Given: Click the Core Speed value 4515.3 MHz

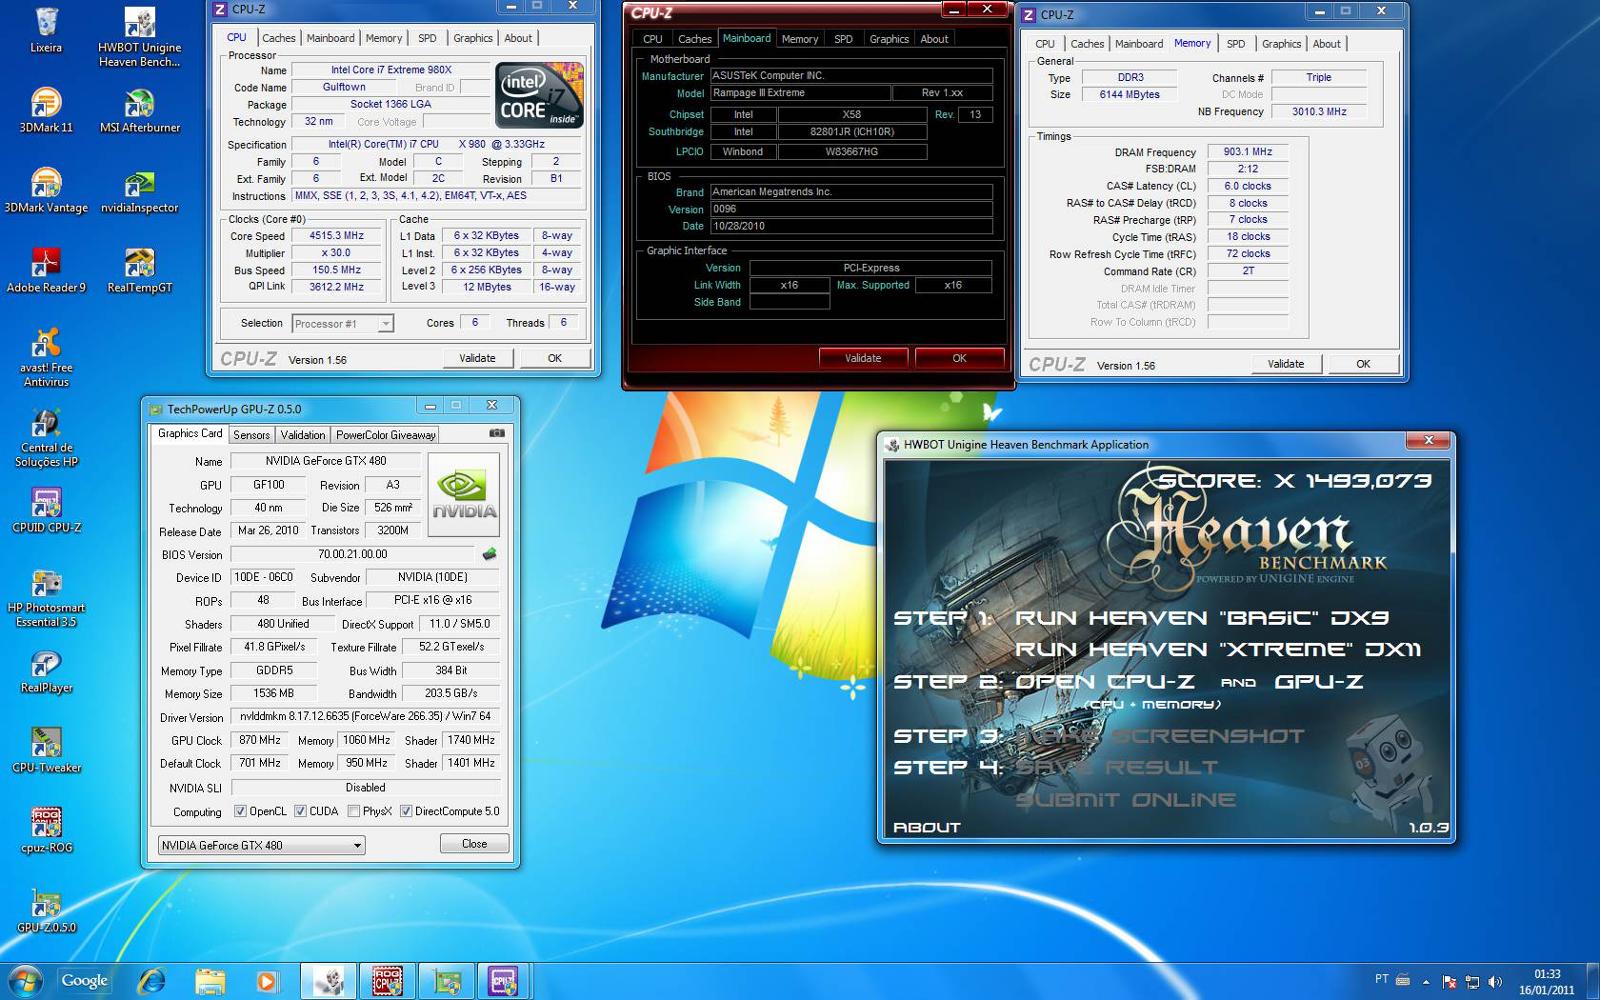Looking at the screenshot, I should 336,236.
